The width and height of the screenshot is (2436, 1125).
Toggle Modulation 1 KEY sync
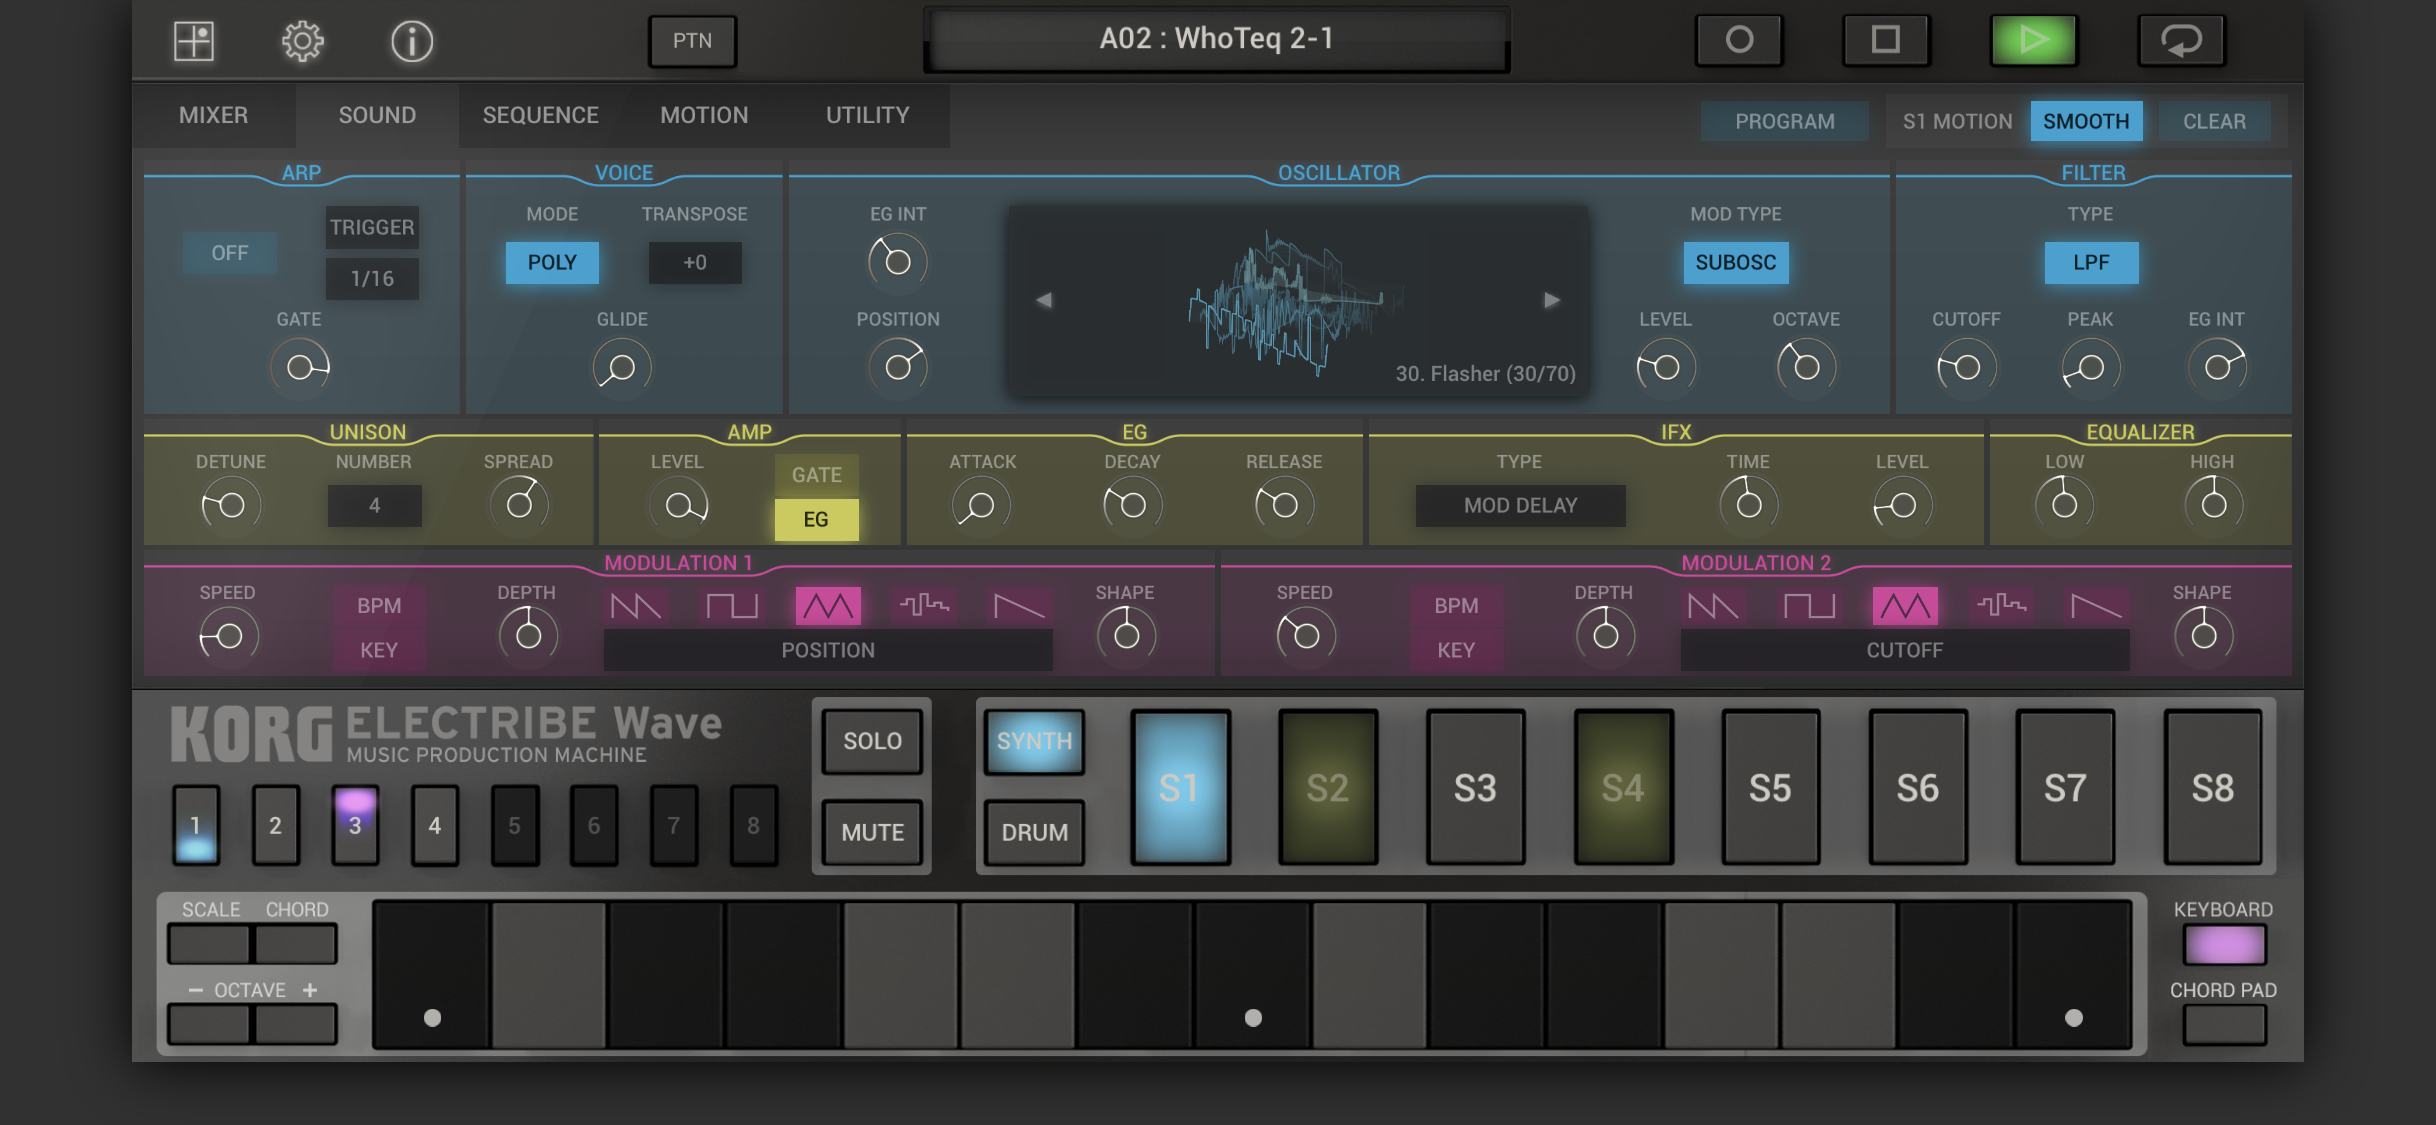[379, 650]
